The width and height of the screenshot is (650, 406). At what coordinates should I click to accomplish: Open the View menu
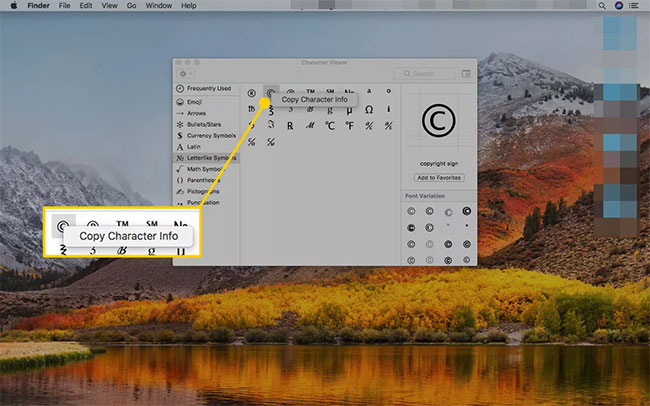click(109, 5)
